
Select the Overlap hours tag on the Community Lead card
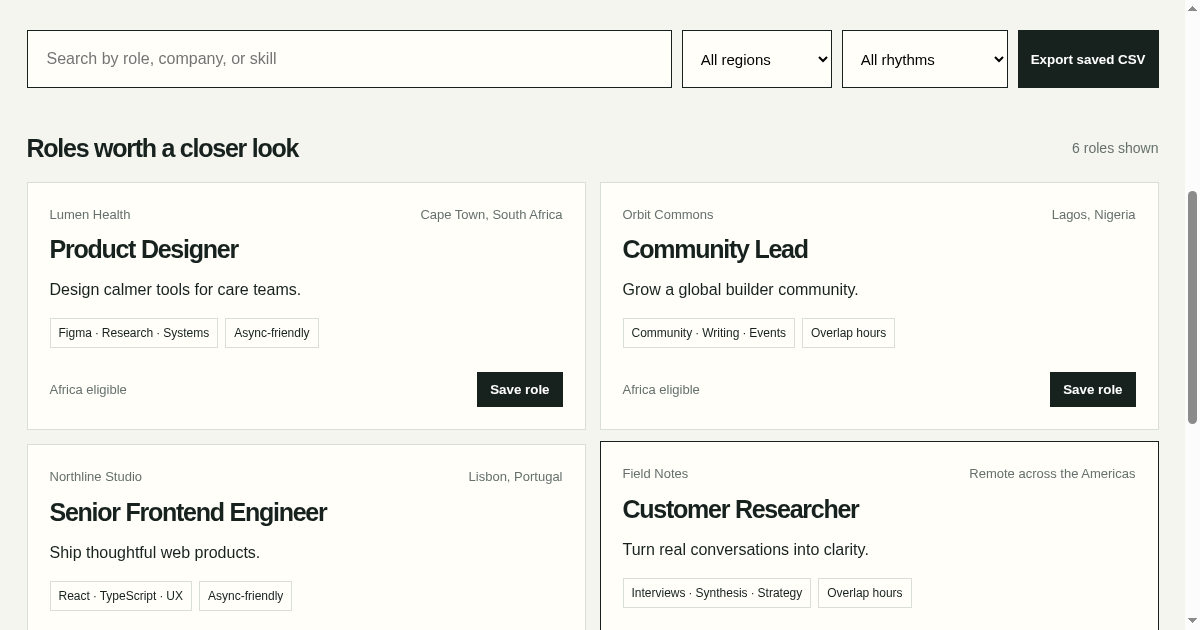(848, 333)
